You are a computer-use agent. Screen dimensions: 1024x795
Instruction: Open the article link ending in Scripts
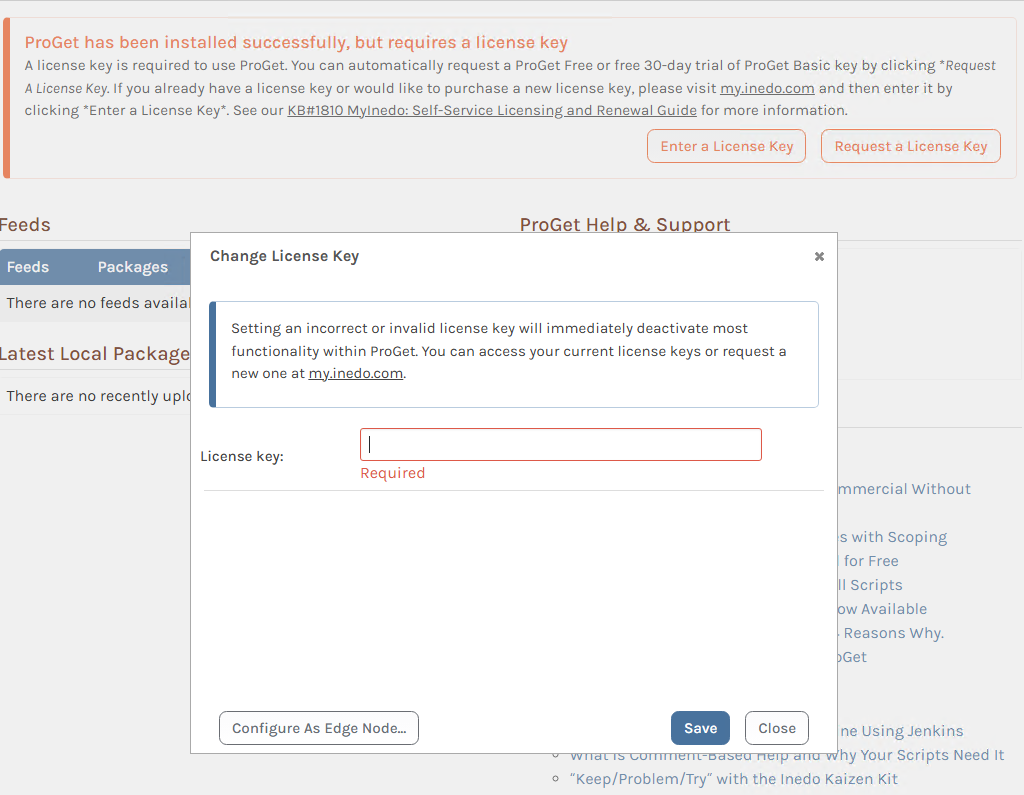[x=870, y=585]
